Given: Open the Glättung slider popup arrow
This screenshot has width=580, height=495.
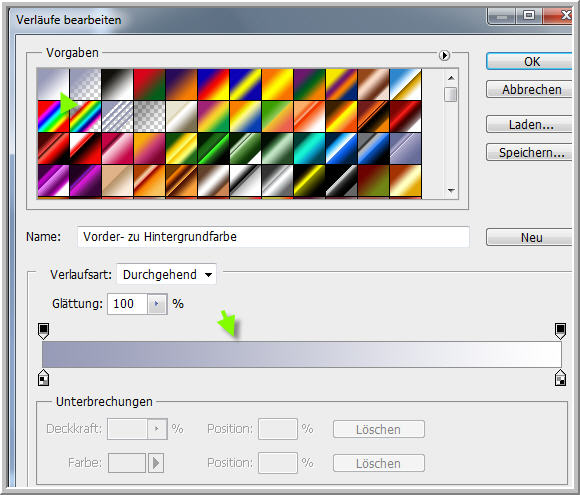Looking at the screenshot, I should (x=157, y=304).
